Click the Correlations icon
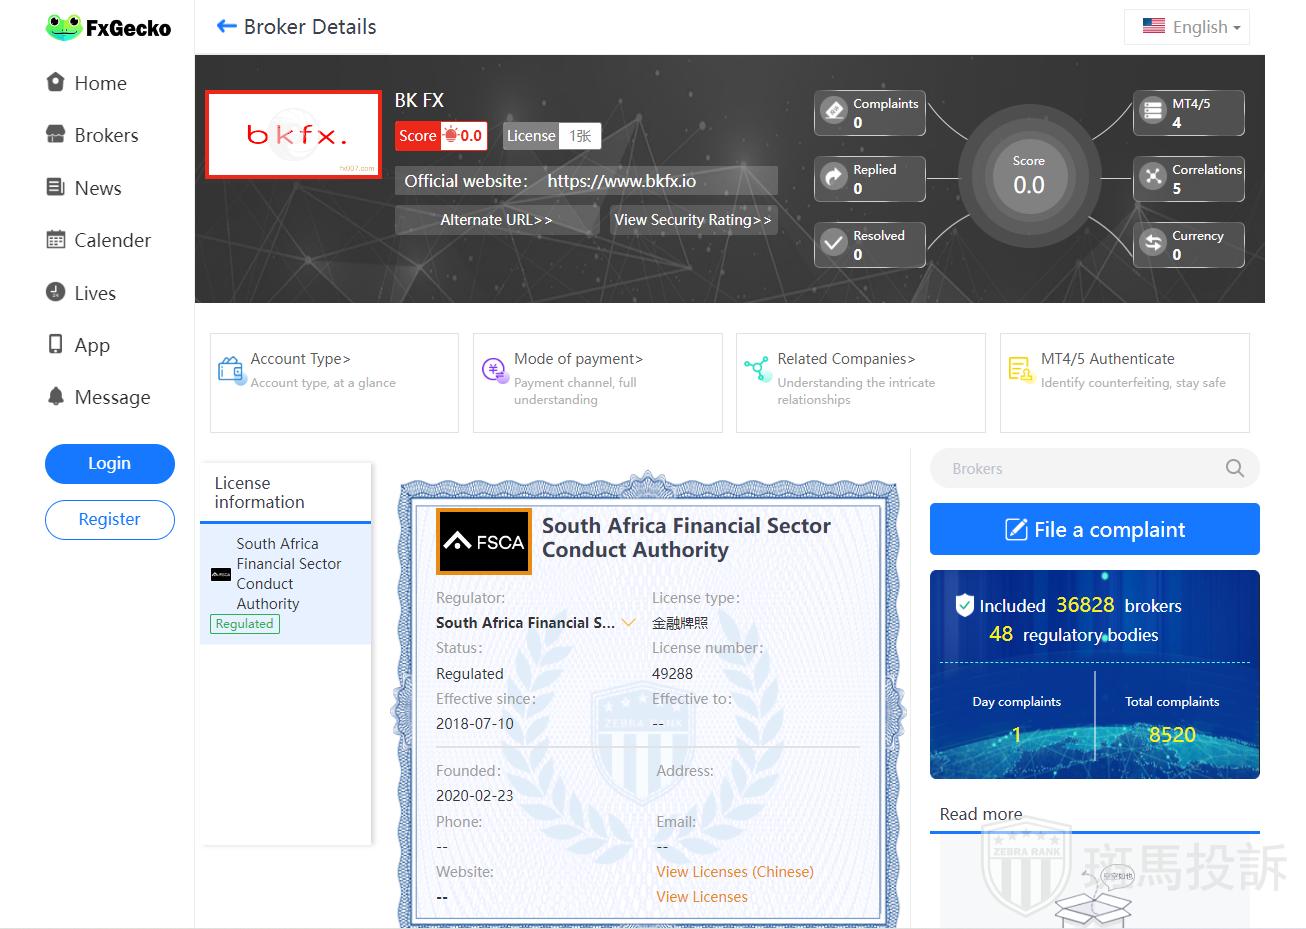This screenshot has width=1306, height=929. click(1153, 177)
